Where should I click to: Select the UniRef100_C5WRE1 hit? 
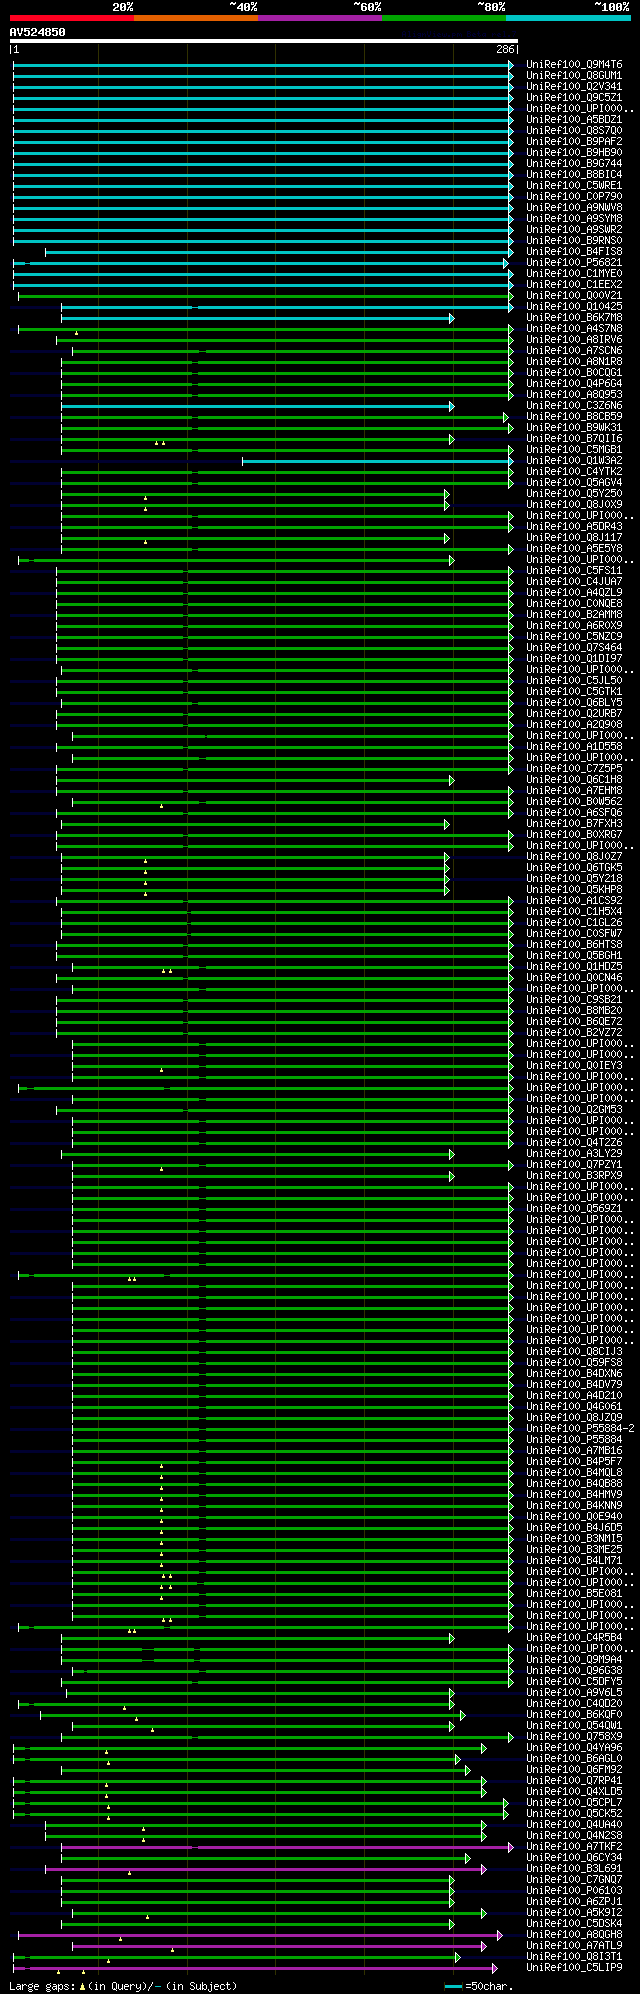(x=574, y=186)
